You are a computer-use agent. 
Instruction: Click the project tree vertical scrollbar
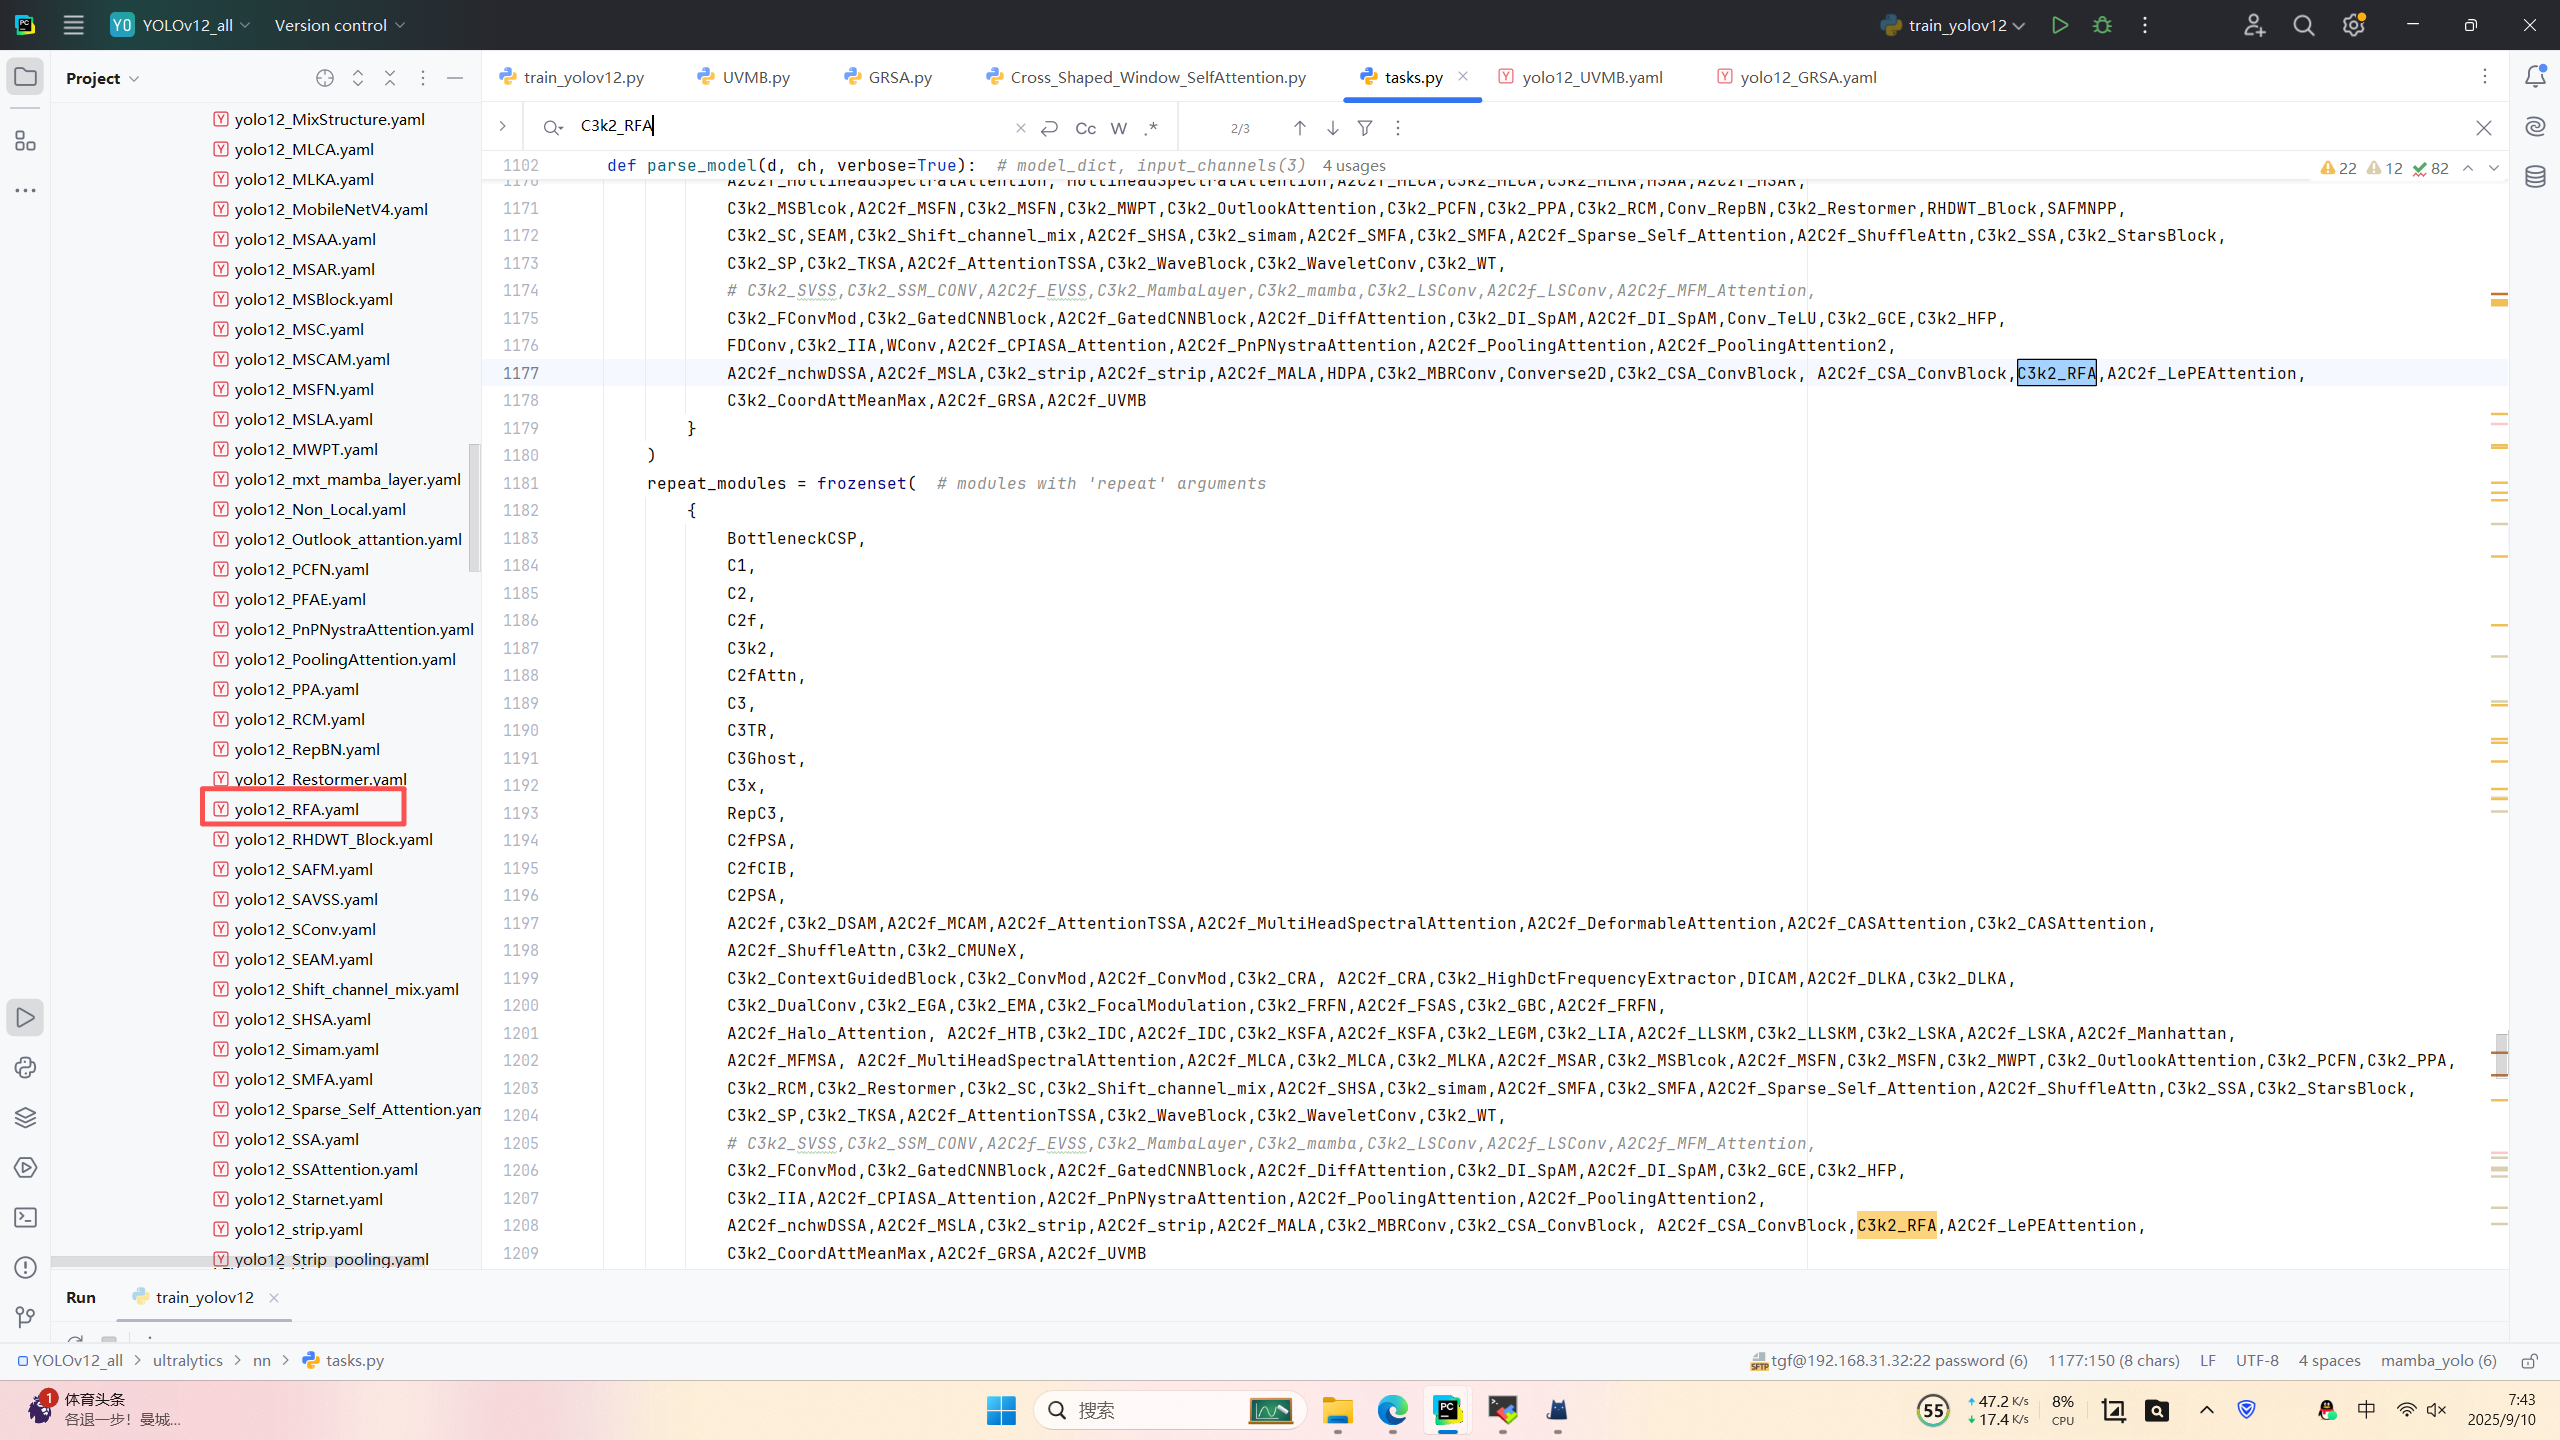pos(474,508)
